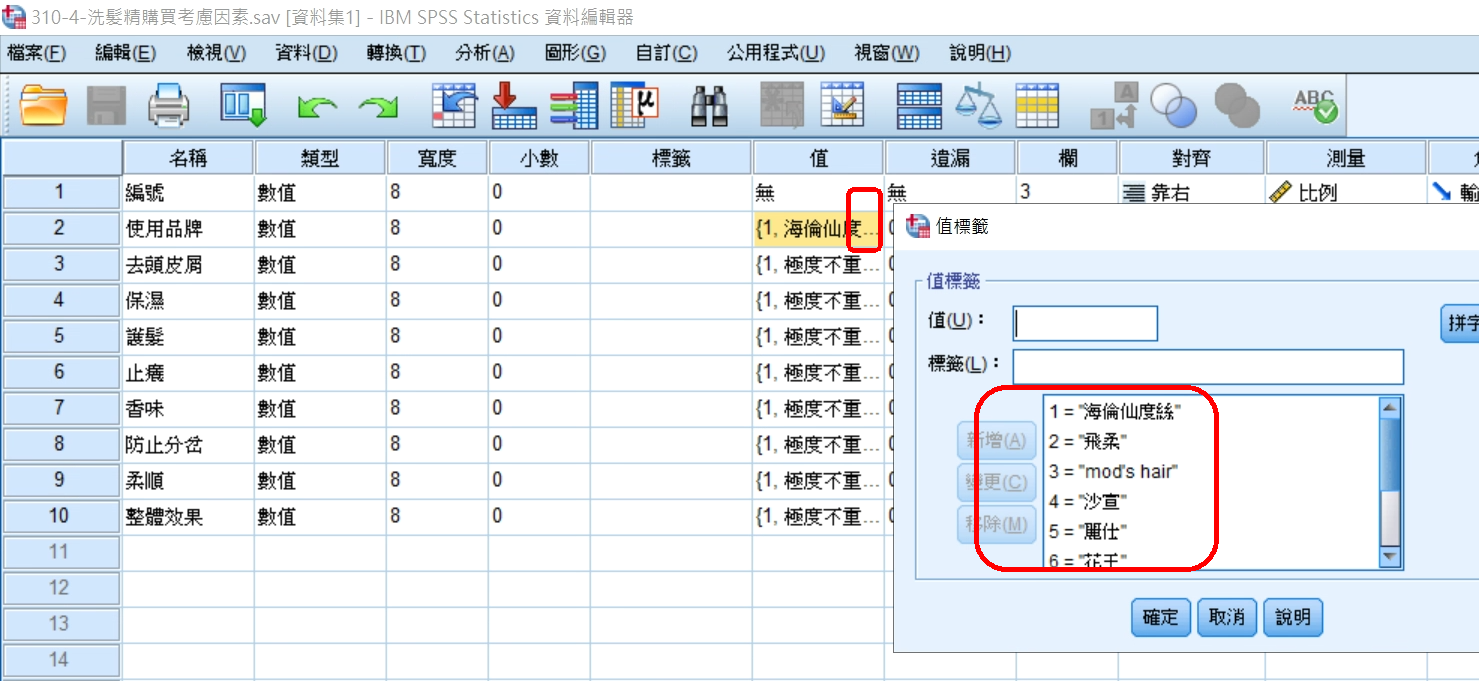Click the Weight cases balance scale icon
The height and width of the screenshot is (681, 1479).
click(x=977, y=105)
